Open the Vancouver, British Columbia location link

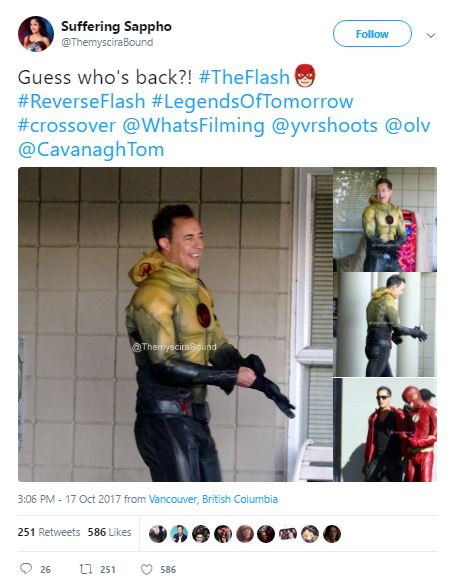pos(213,499)
